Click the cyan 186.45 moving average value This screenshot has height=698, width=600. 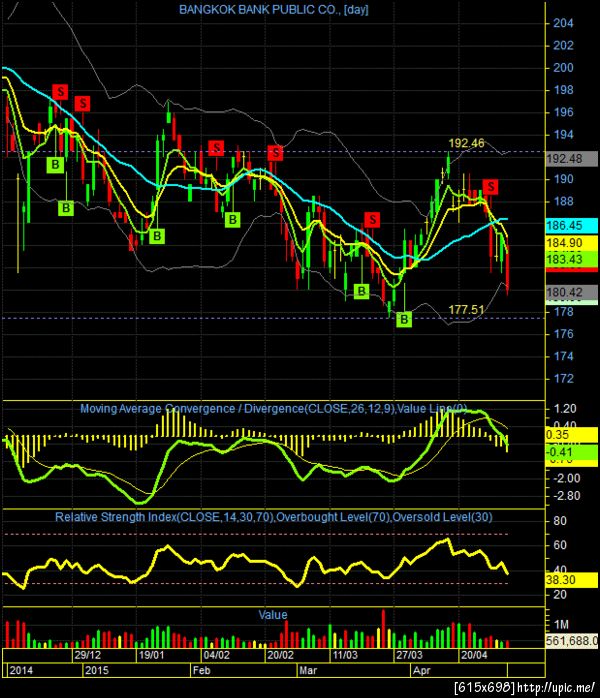[x=572, y=225]
